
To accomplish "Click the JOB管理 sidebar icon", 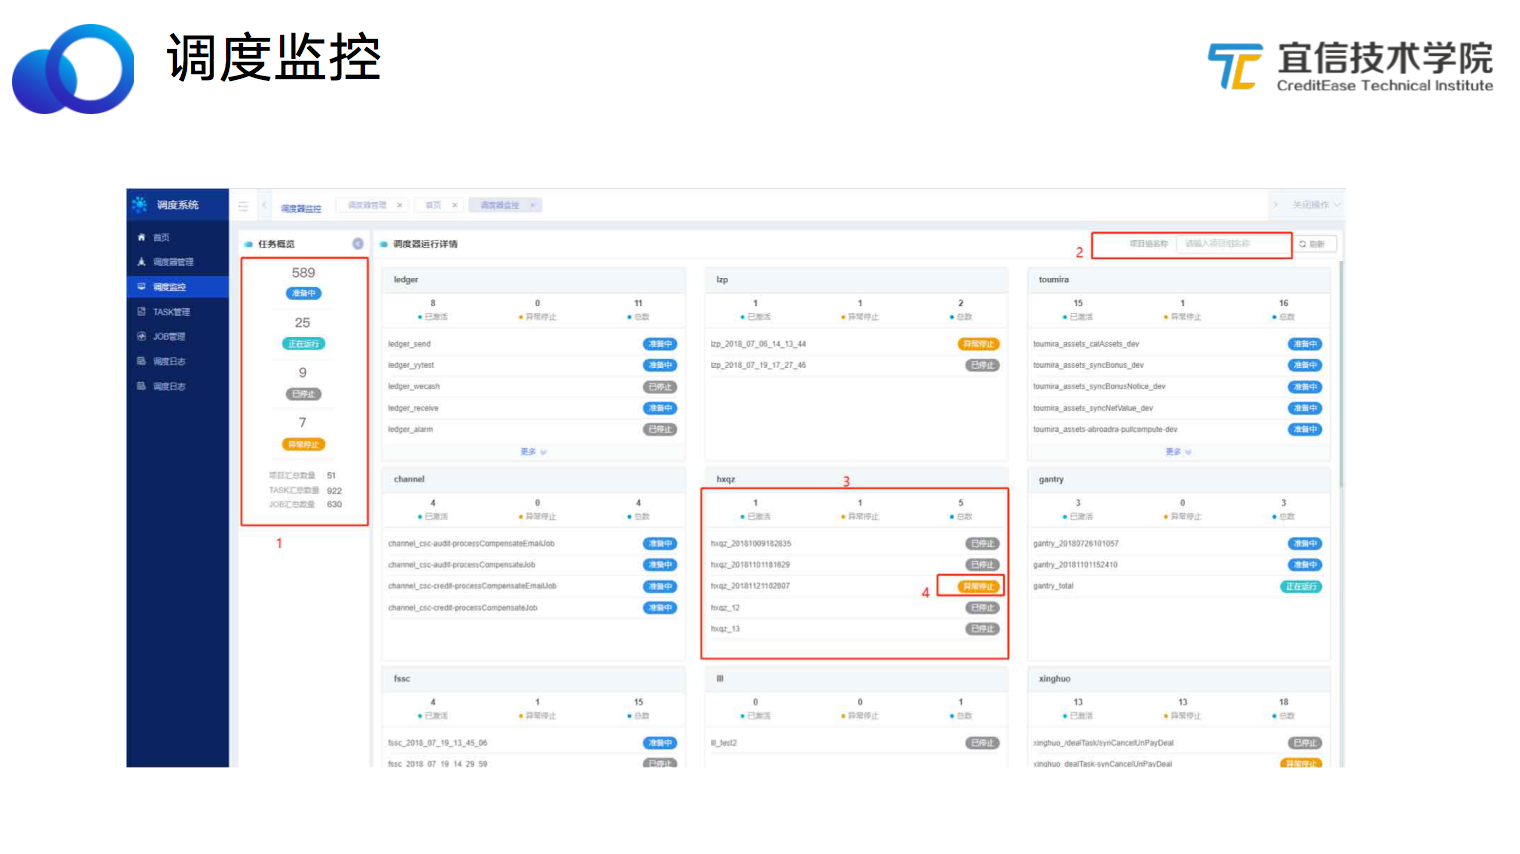I will pyautogui.click(x=141, y=336).
